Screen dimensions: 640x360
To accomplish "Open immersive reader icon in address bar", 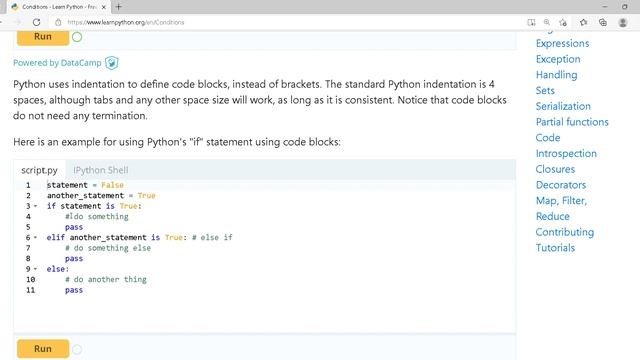I will (x=531, y=22).
